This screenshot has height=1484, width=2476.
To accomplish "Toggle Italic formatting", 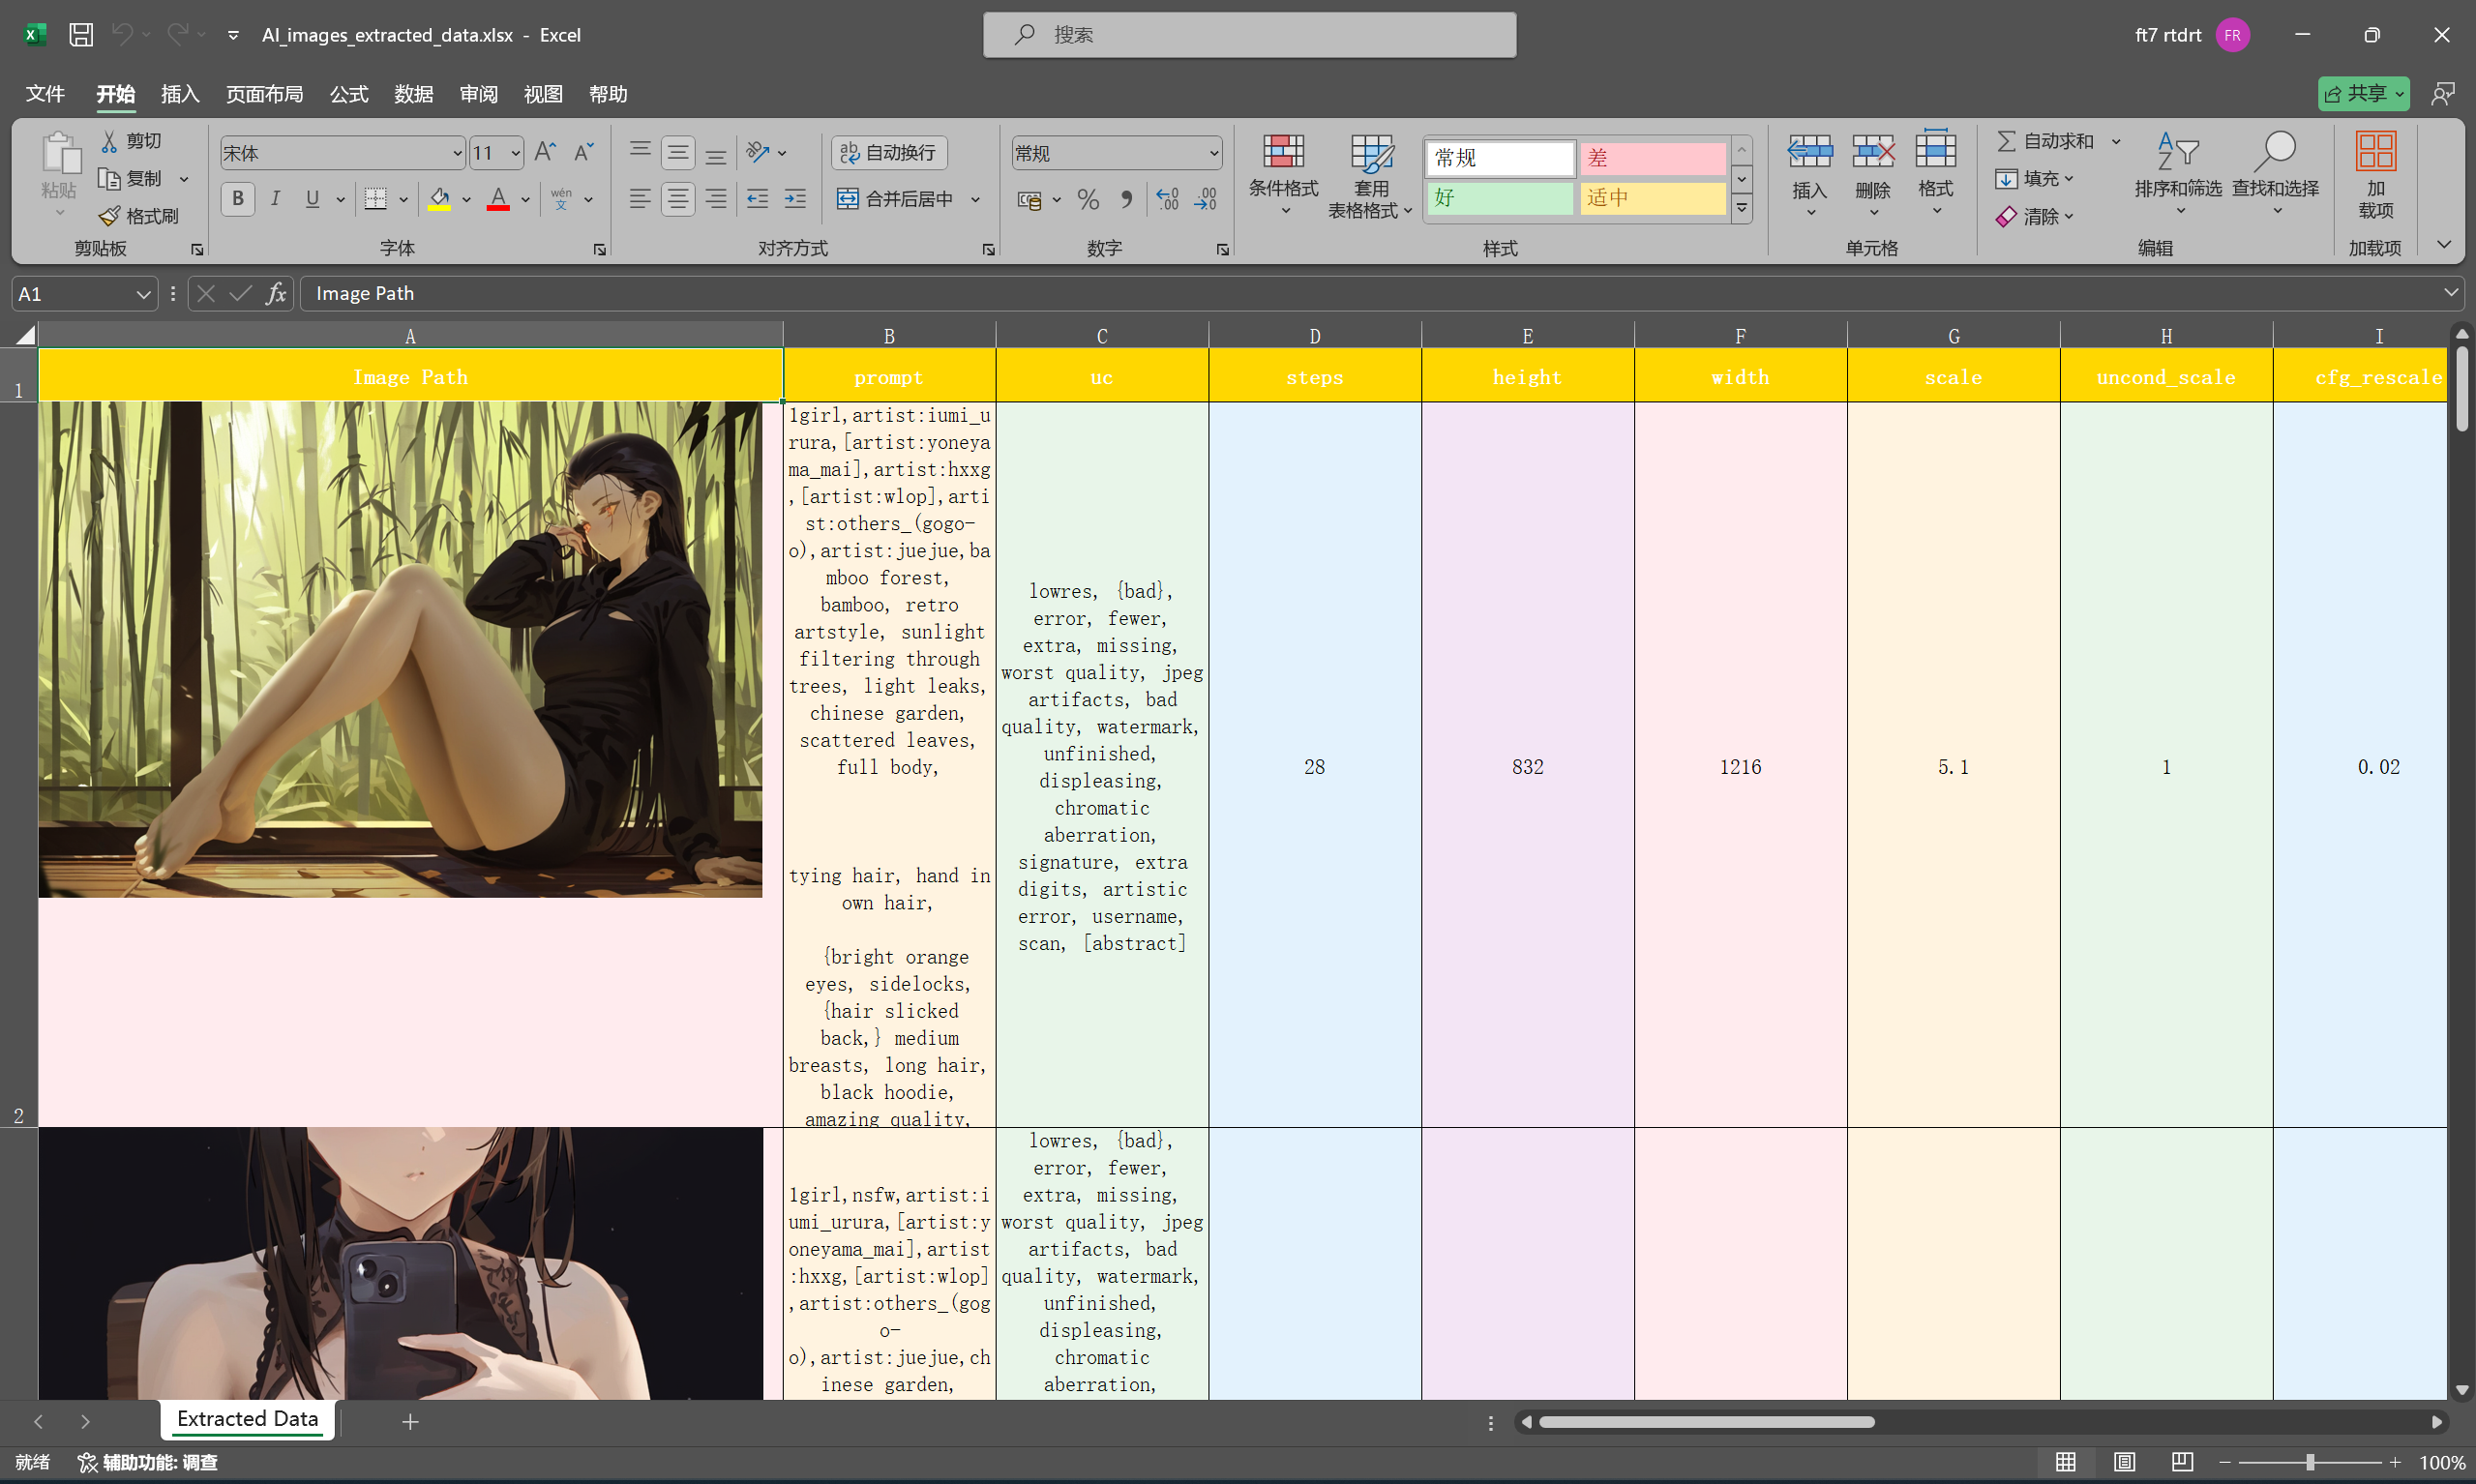I will tap(275, 199).
